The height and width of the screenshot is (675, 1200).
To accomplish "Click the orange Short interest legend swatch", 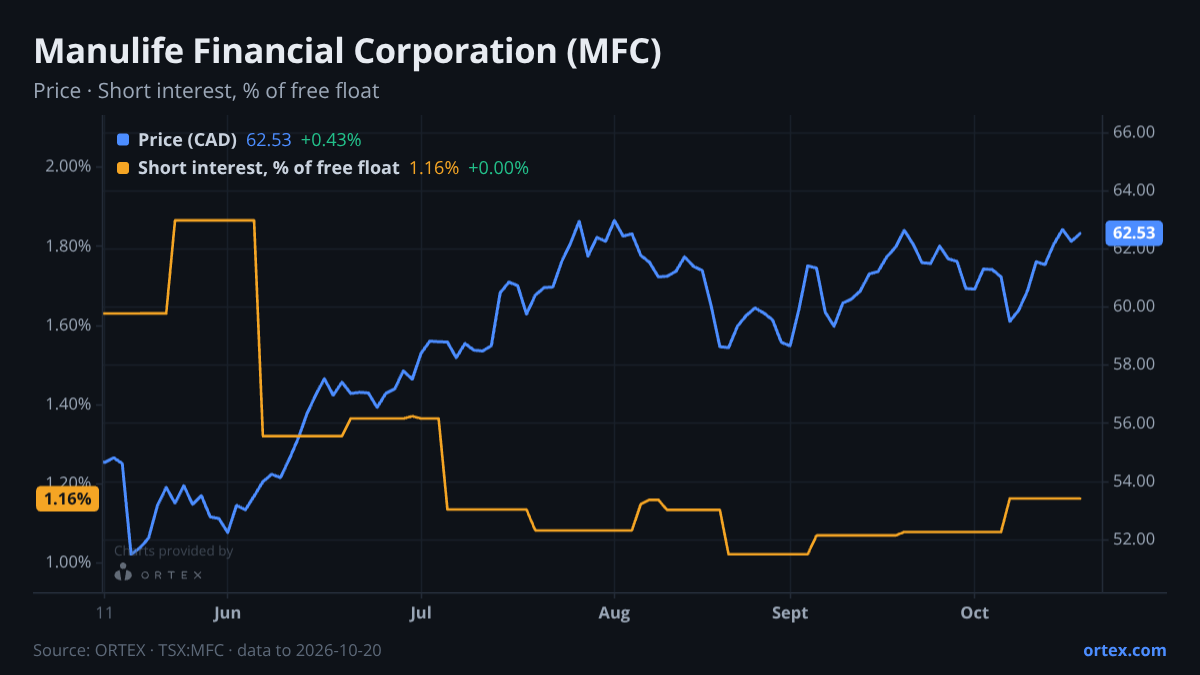I will [123, 168].
